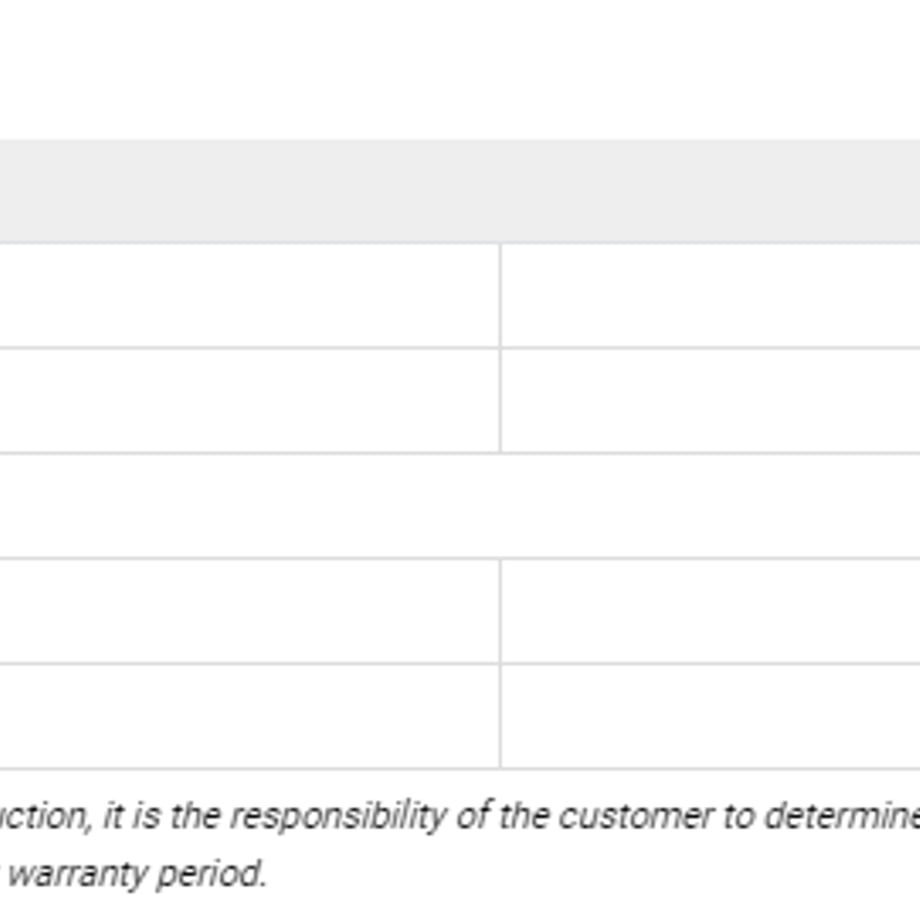The image size is (920, 920).
Task: Click the second row's right empty cell
Action: tap(711, 400)
